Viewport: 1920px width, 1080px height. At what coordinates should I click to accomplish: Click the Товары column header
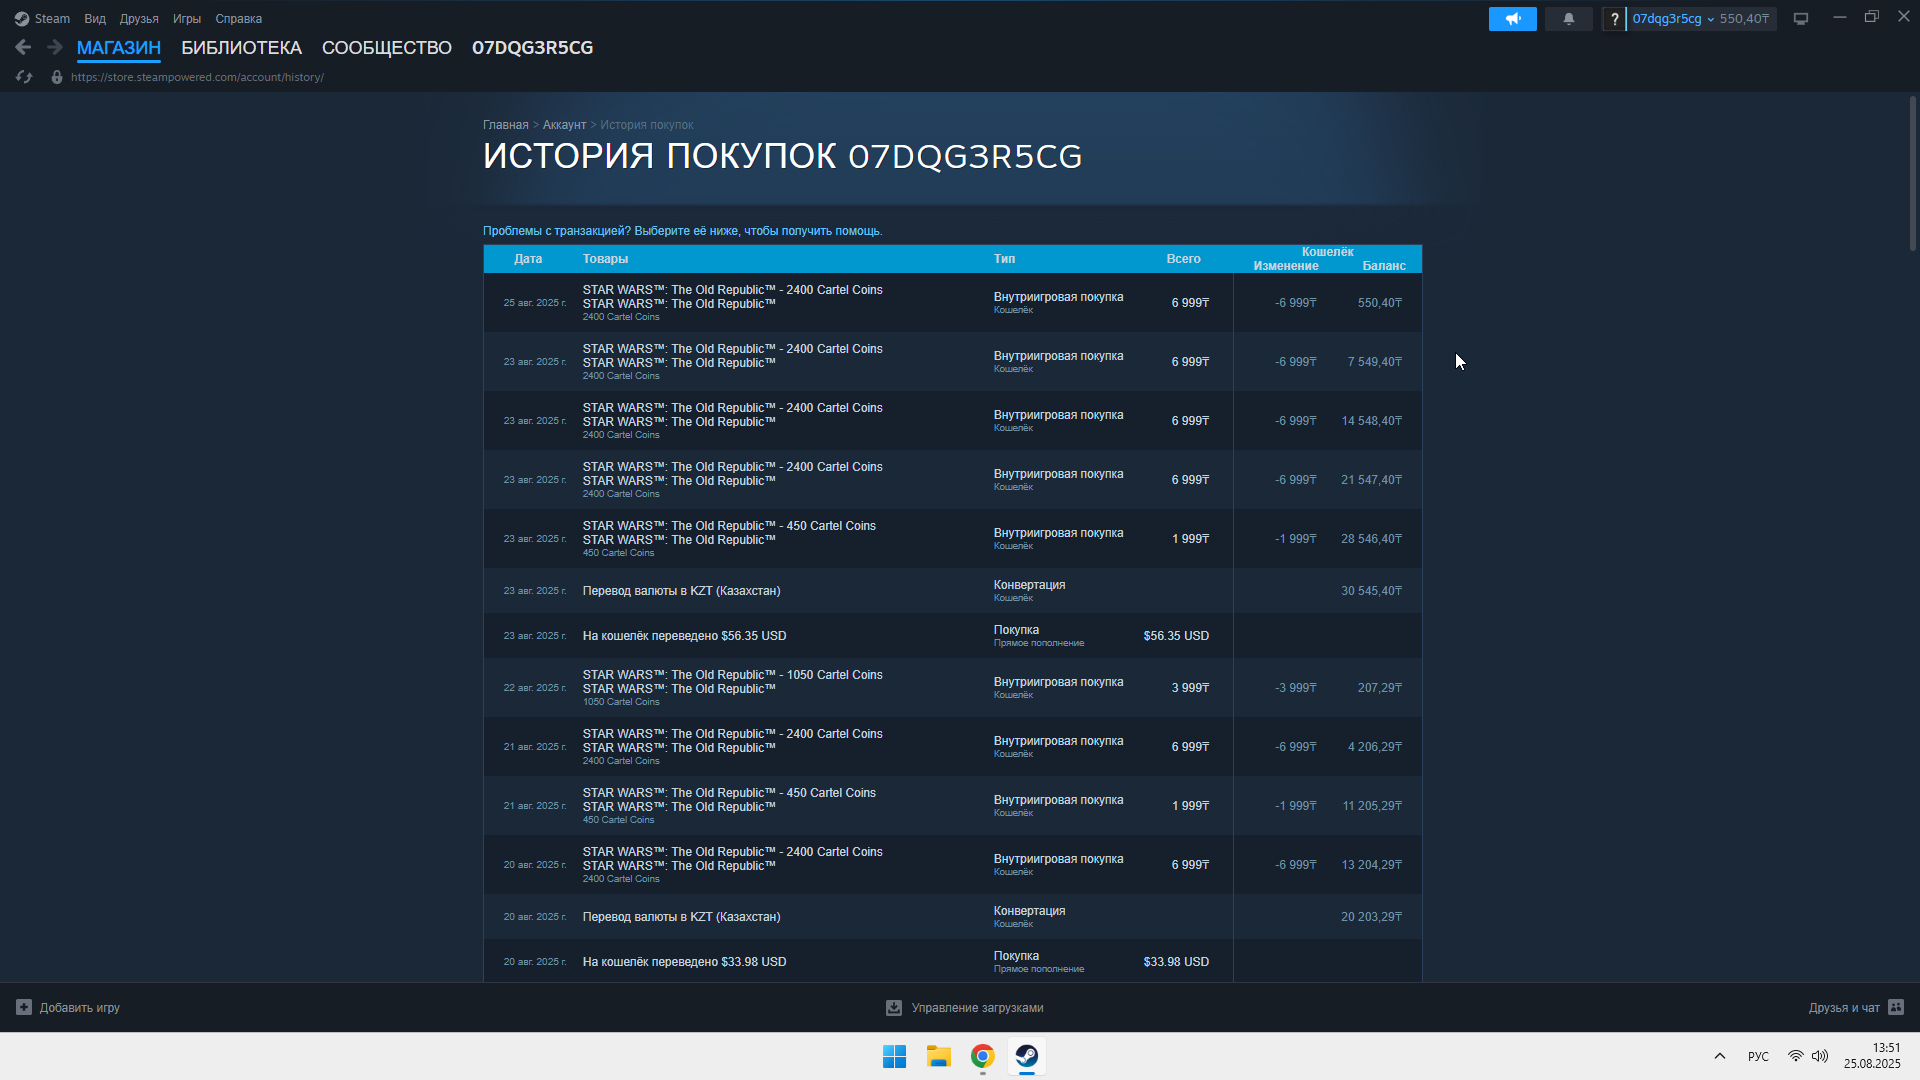[x=605, y=259]
